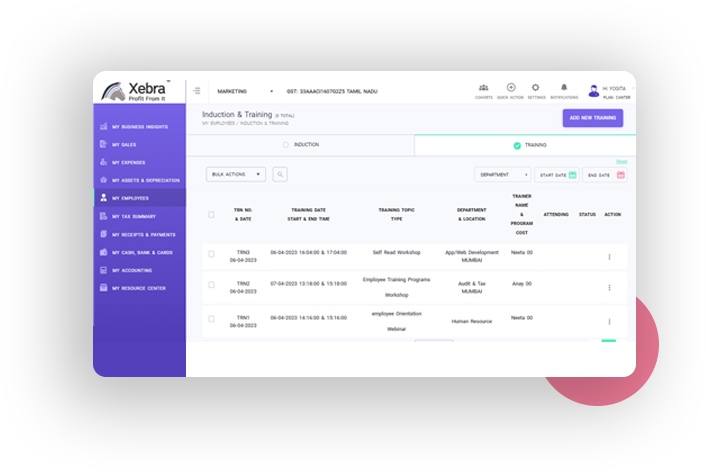Select the TRN2 row checkbox
707x470 pixels.
coord(211,285)
